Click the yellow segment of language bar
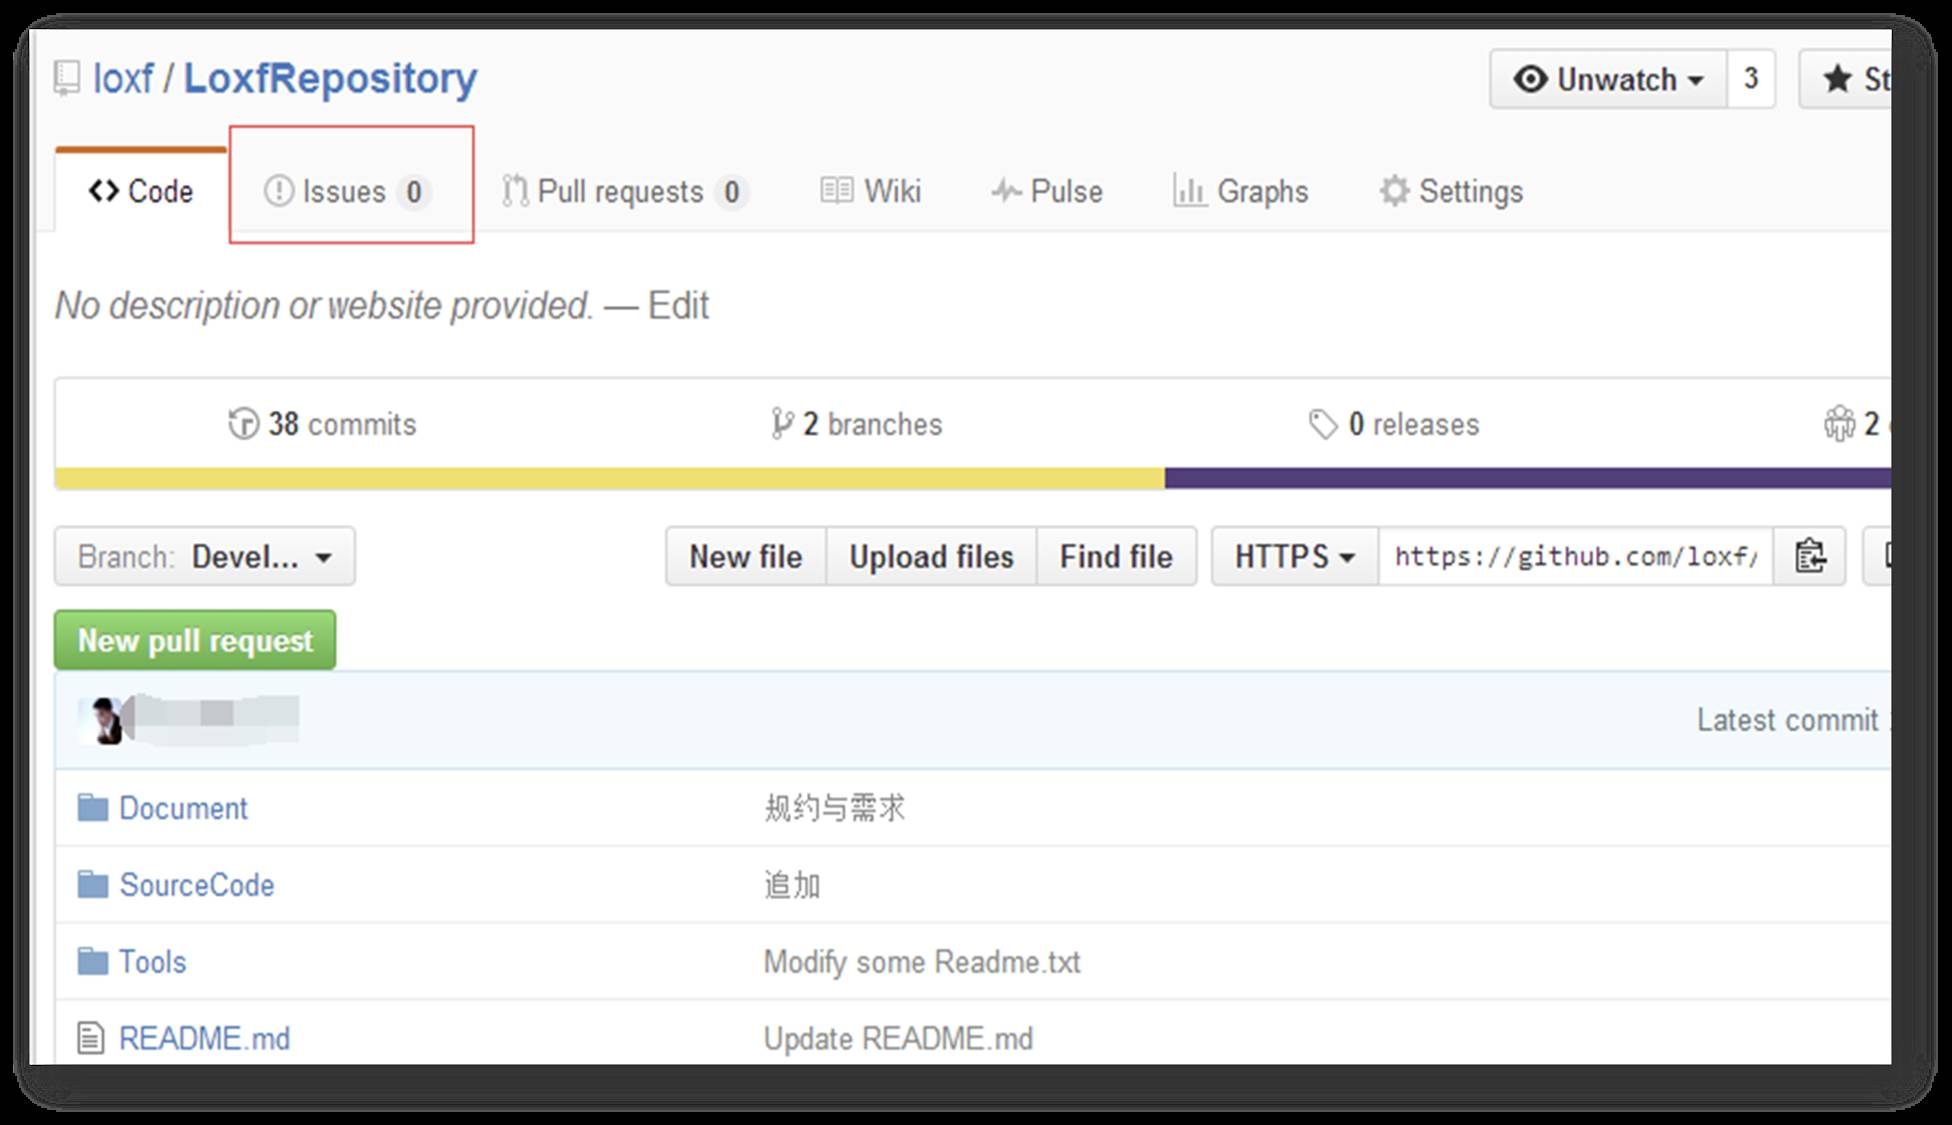Viewport: 1952px width, 1125px height. tap(610, 478)
